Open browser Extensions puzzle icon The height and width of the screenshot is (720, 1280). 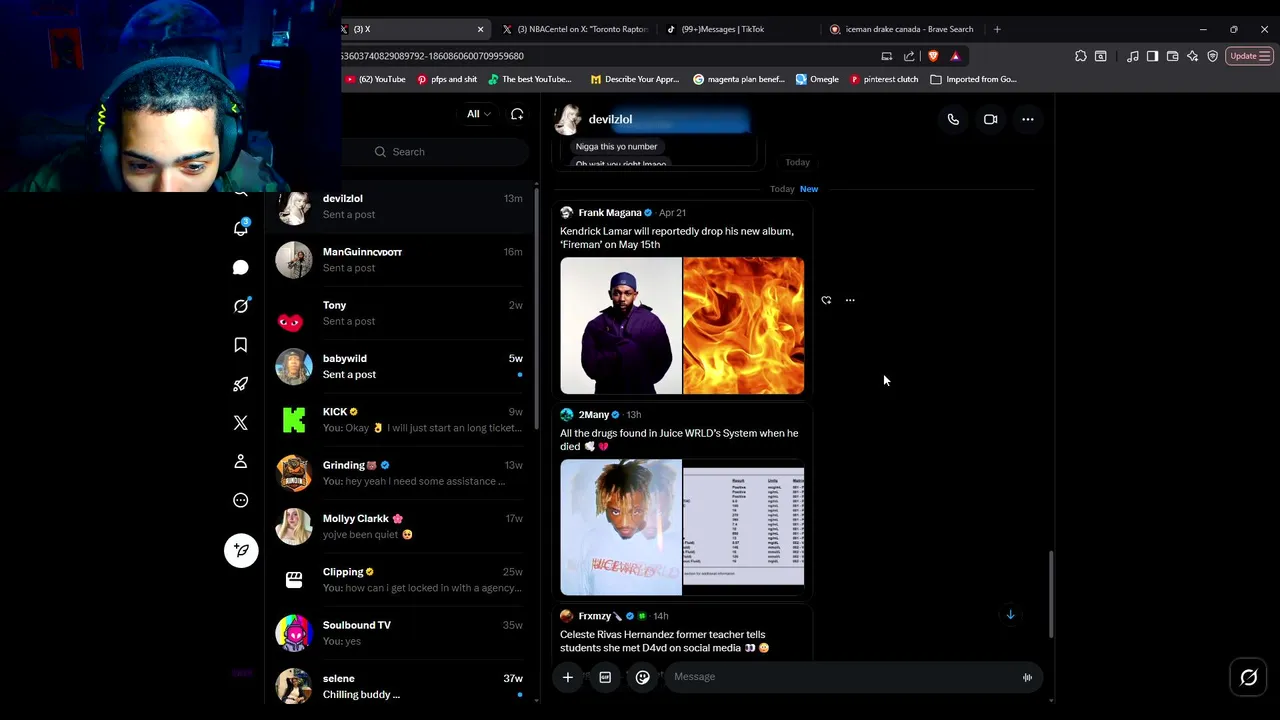click(1080, 56)
